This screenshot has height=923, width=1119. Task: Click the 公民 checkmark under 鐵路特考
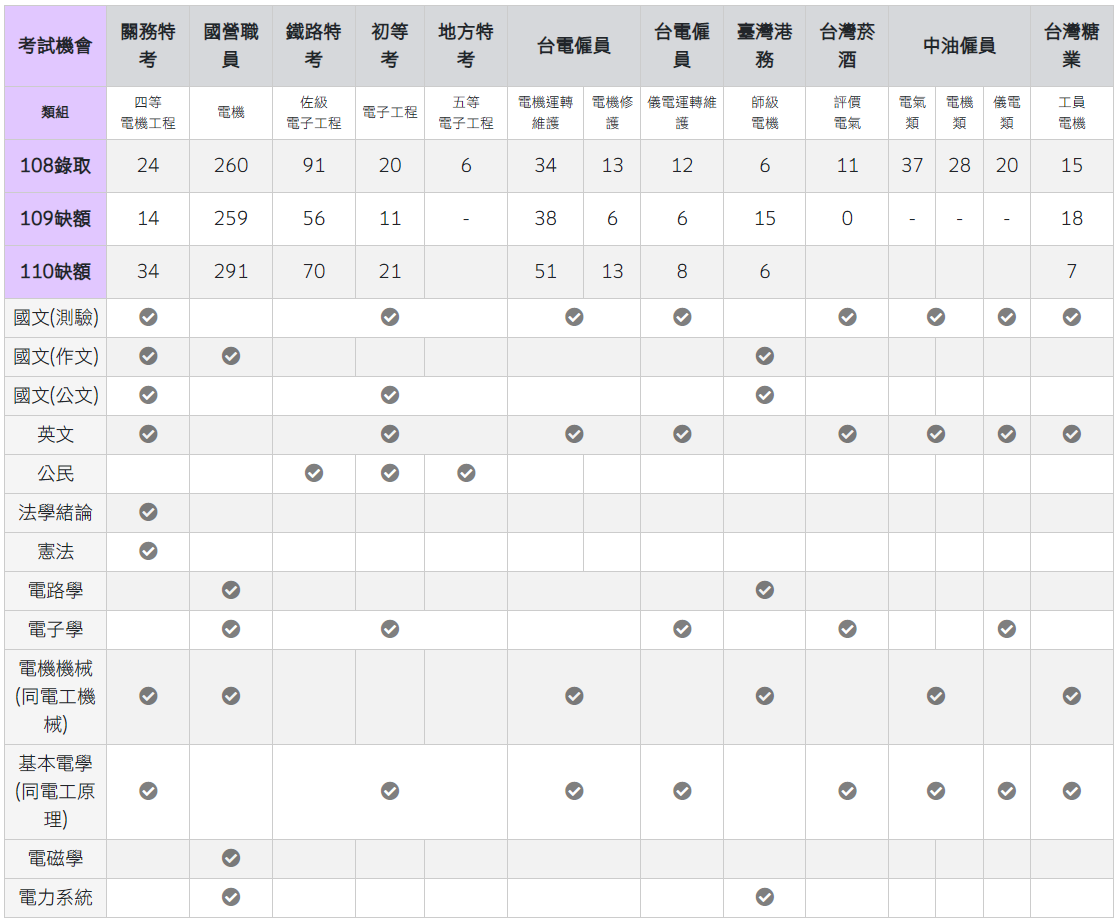pyautogui.click(x=313, y=473)
